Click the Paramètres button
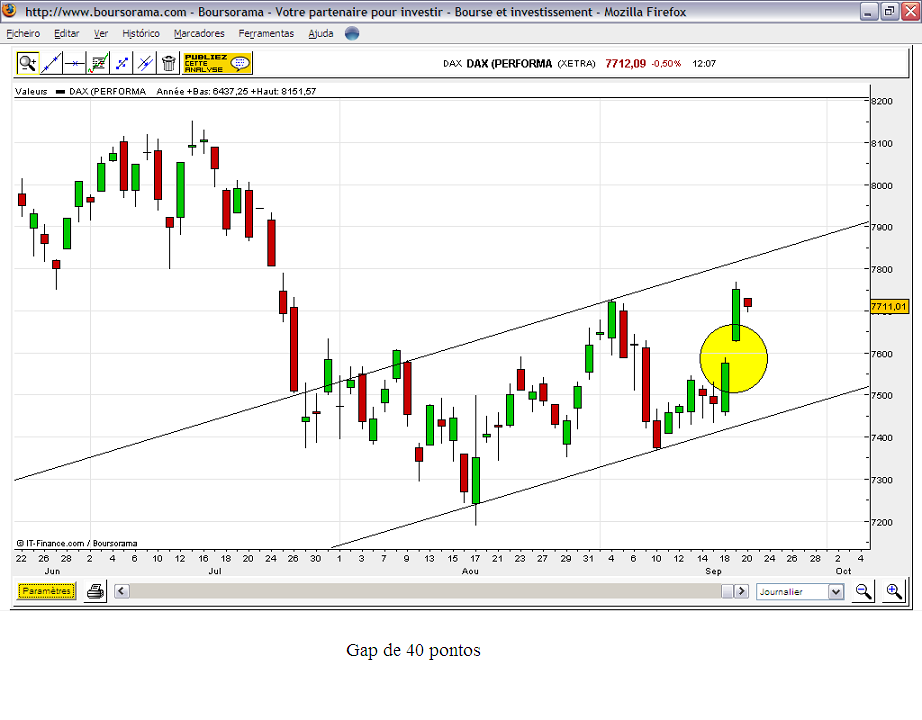The height and width of the screenshot is (720, 922). [46, 591]
